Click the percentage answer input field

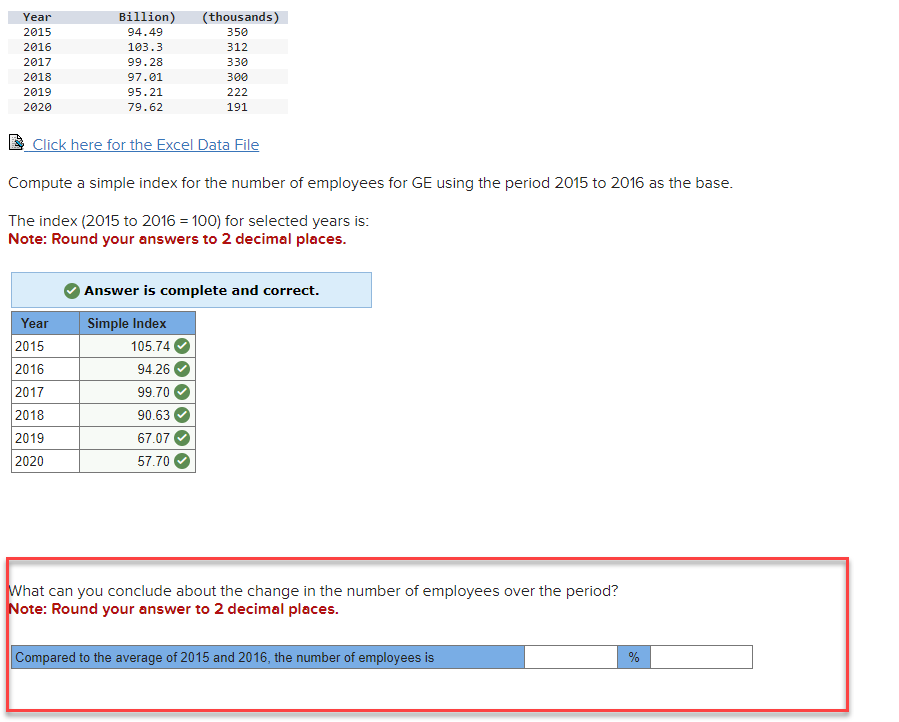point(570,656)
